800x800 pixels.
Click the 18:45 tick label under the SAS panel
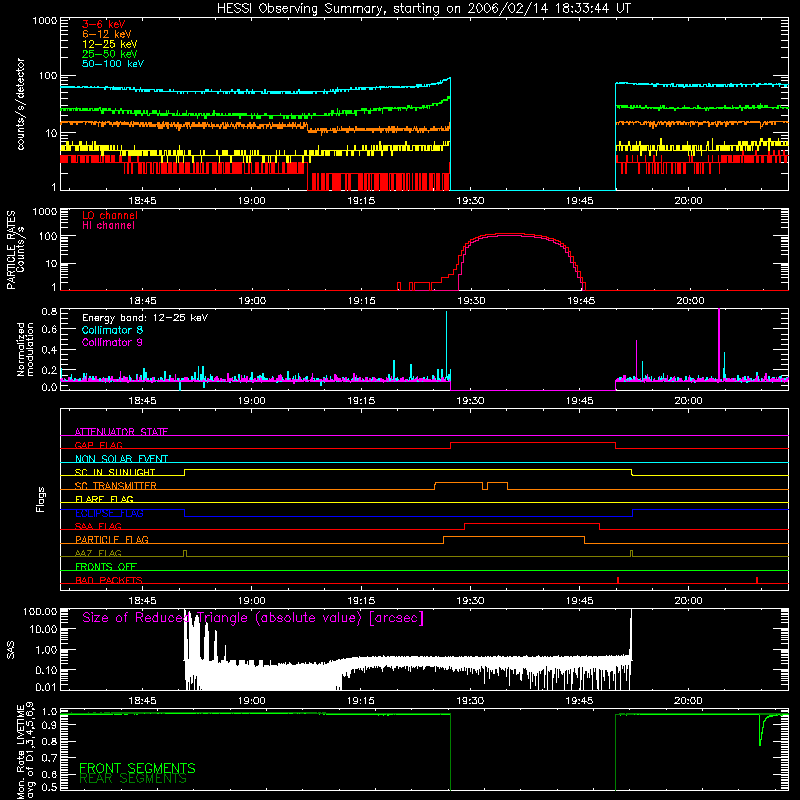(142, 701)
